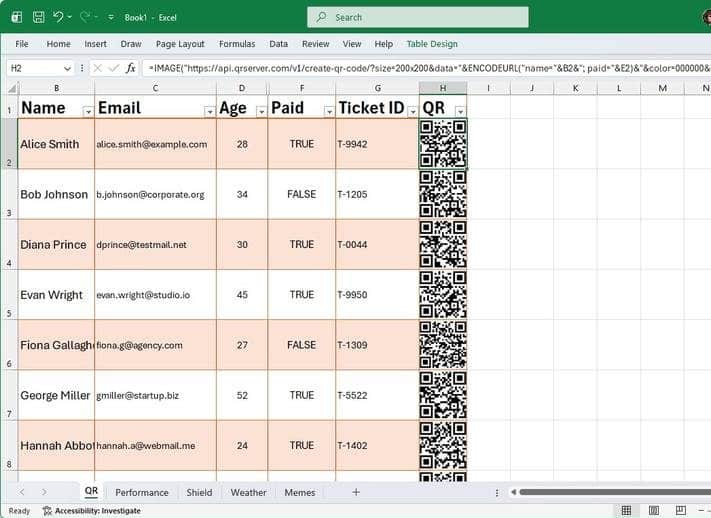
Task: Switch to the Shield sheet
Action: (199, 492)
